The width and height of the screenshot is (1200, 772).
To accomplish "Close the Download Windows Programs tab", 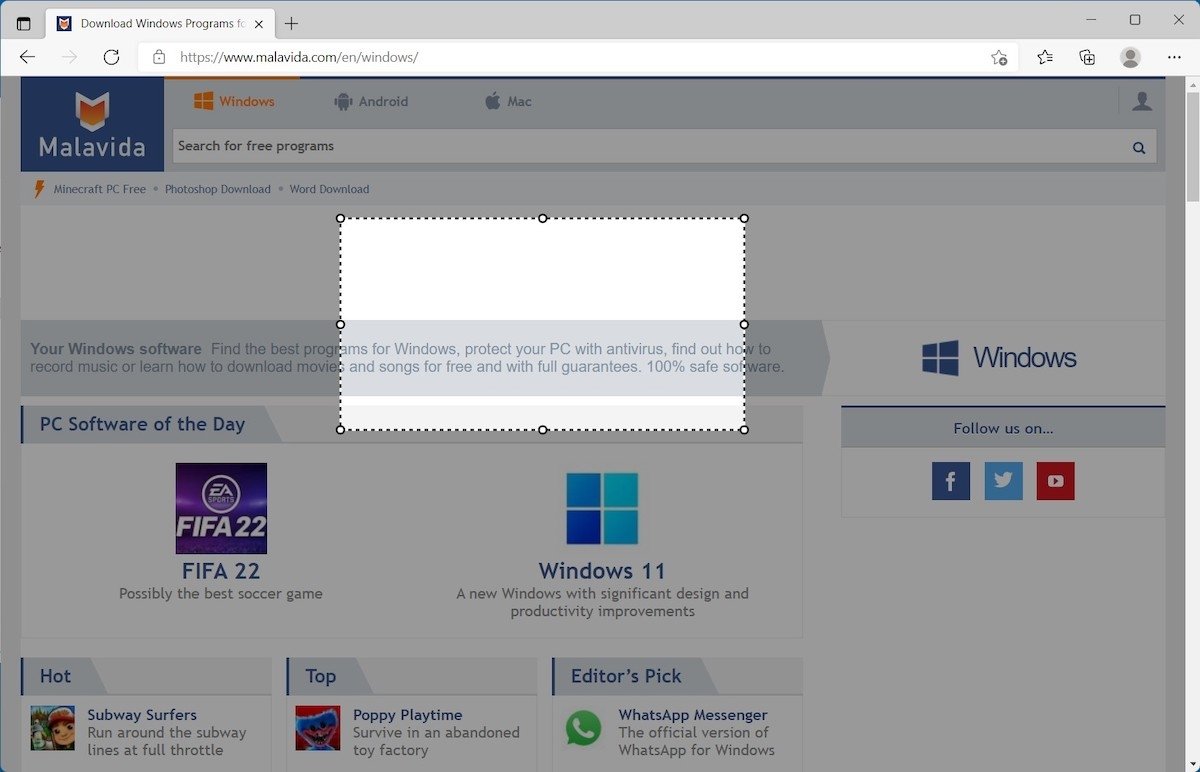I will pos(261,23).
